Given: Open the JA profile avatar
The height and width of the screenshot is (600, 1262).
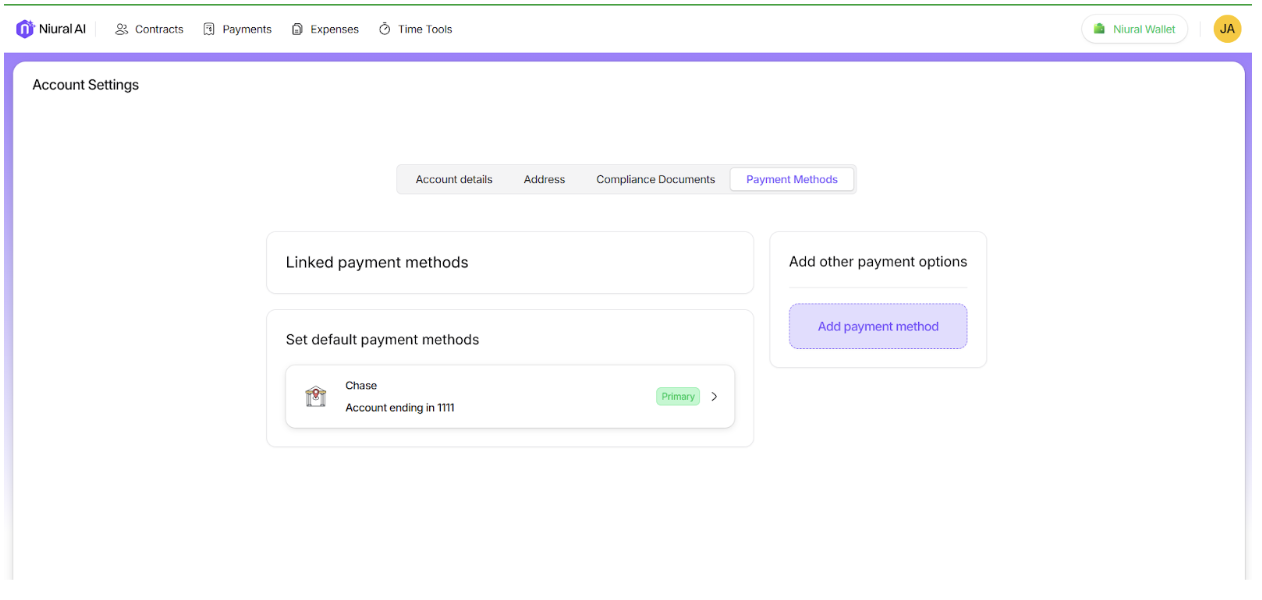Looking at the screenshot, I should click(x=1227, y=29).
